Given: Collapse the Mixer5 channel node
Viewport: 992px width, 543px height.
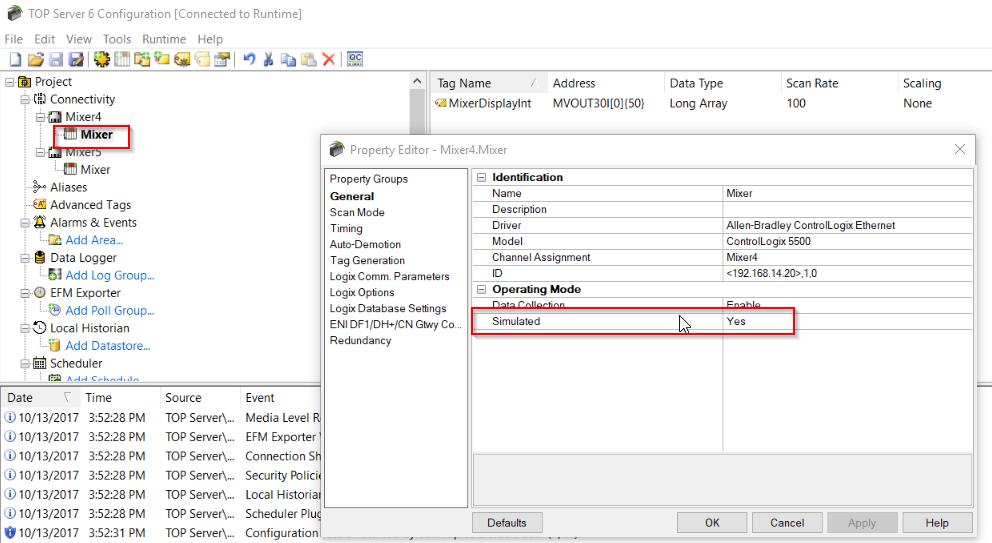Looking at the screenshot, I should [40, 153].
